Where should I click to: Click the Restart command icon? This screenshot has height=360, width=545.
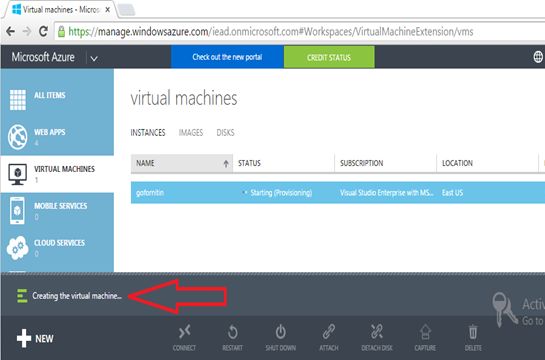[233, 332]
